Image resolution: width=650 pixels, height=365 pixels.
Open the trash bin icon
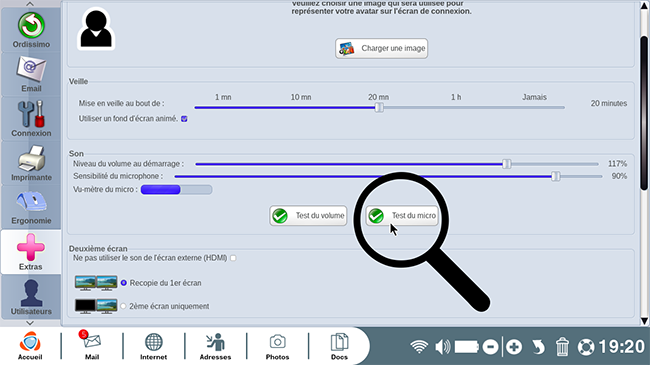[x=562, y=347]
